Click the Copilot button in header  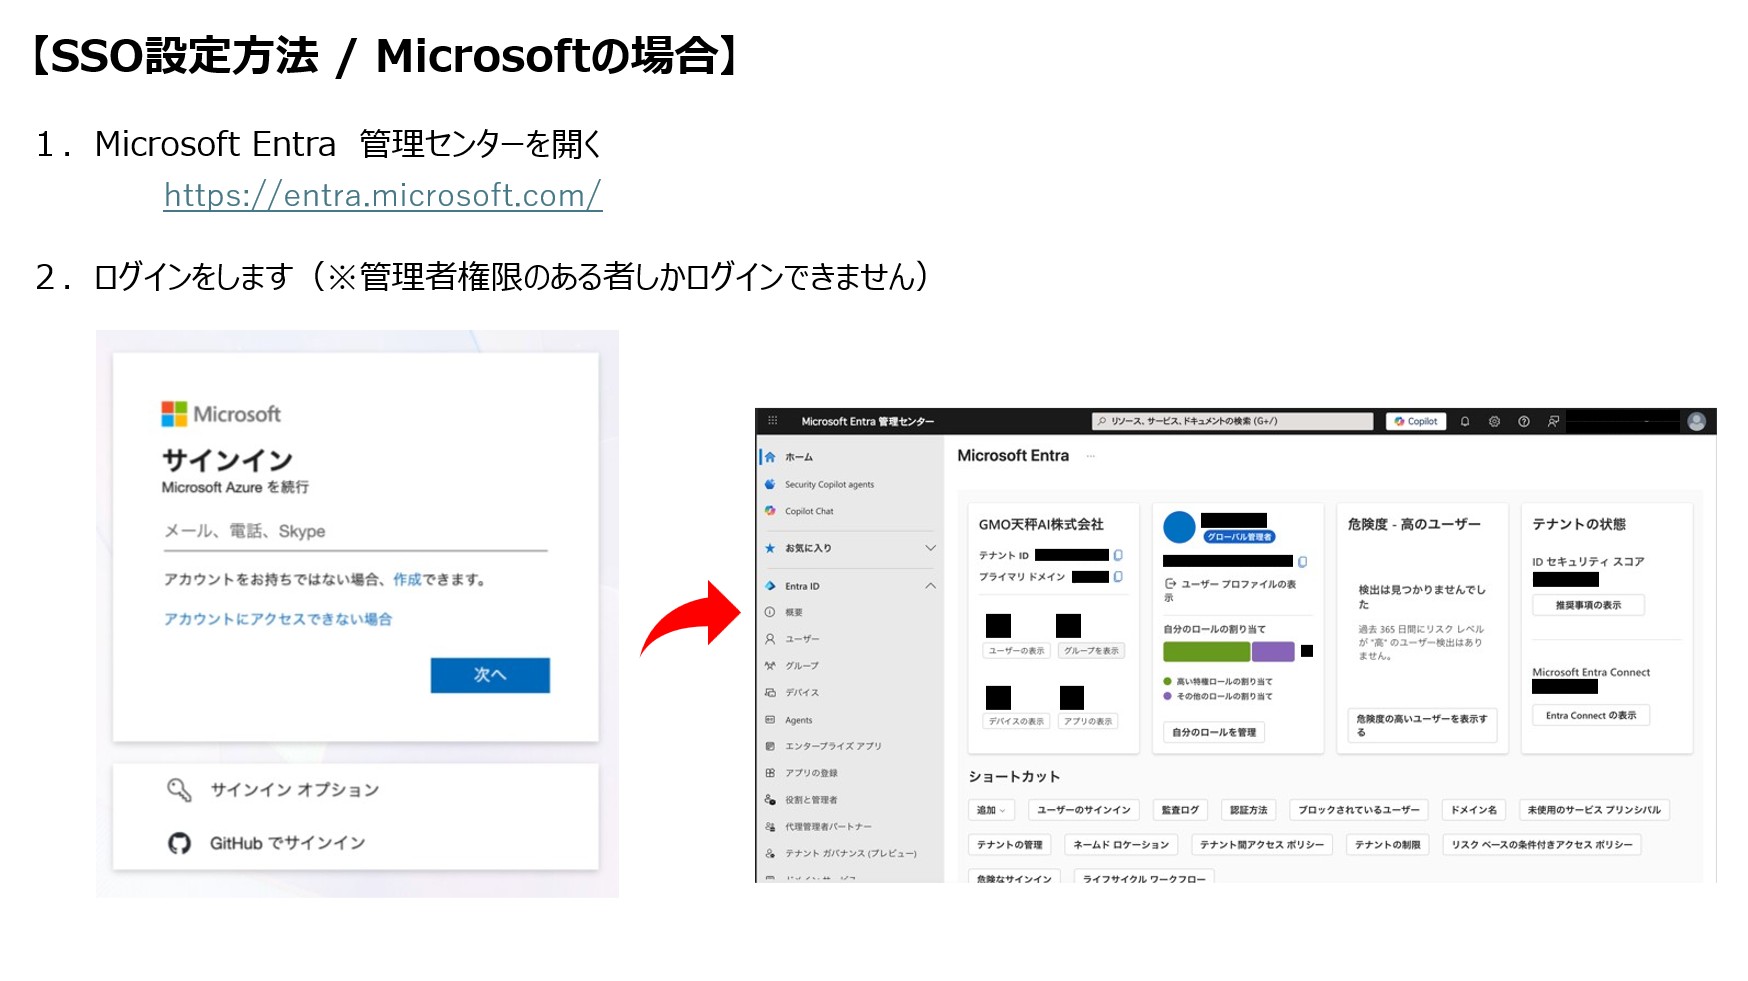click(x=1416, y=422)
